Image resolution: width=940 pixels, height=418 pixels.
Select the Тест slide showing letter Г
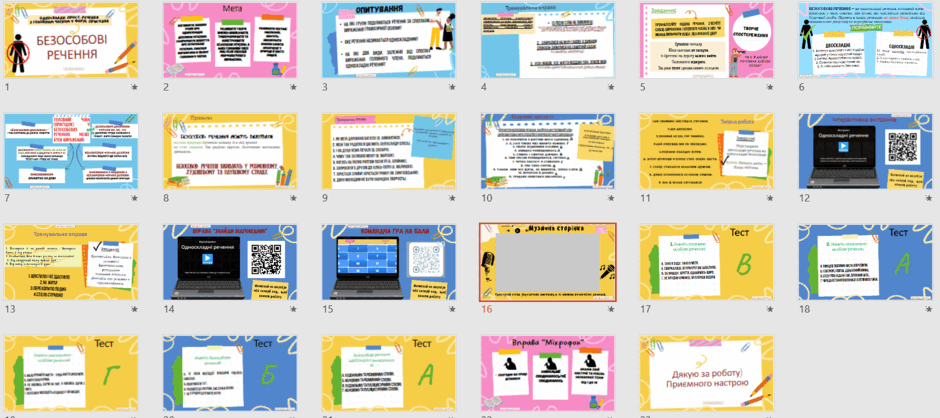[71, 373]
